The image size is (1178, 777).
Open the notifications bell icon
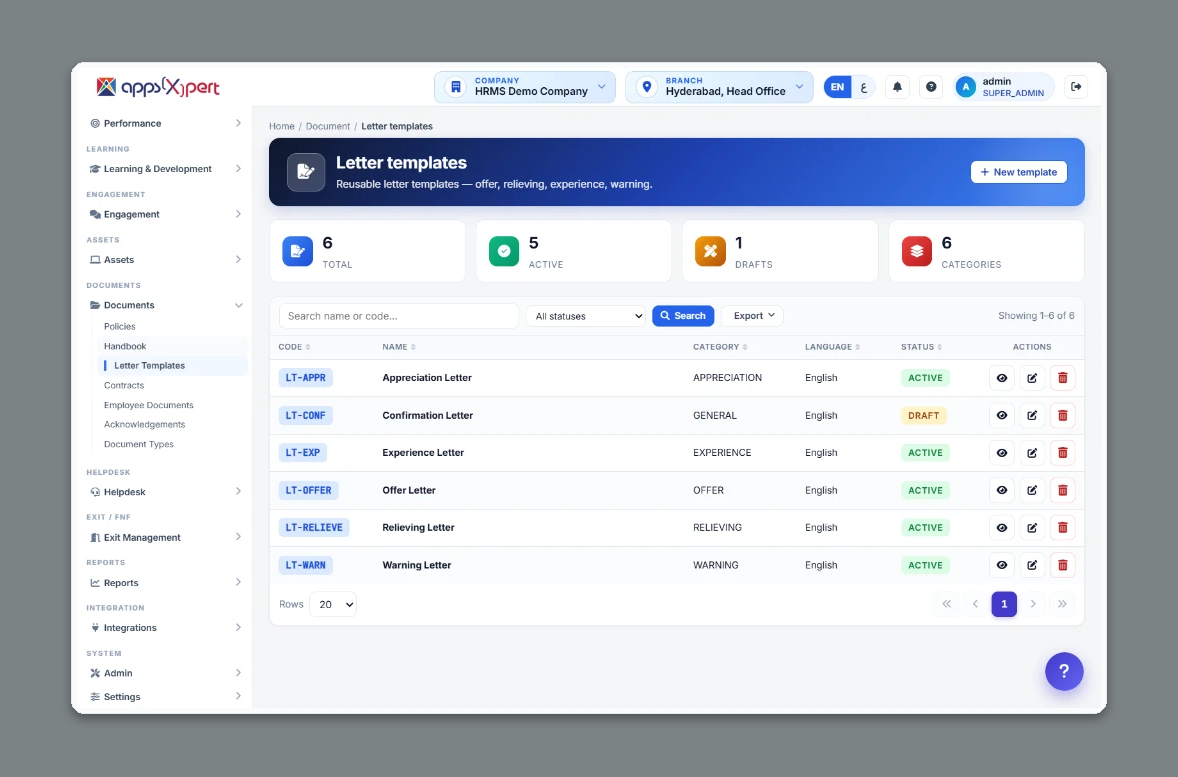coord(897,87)
